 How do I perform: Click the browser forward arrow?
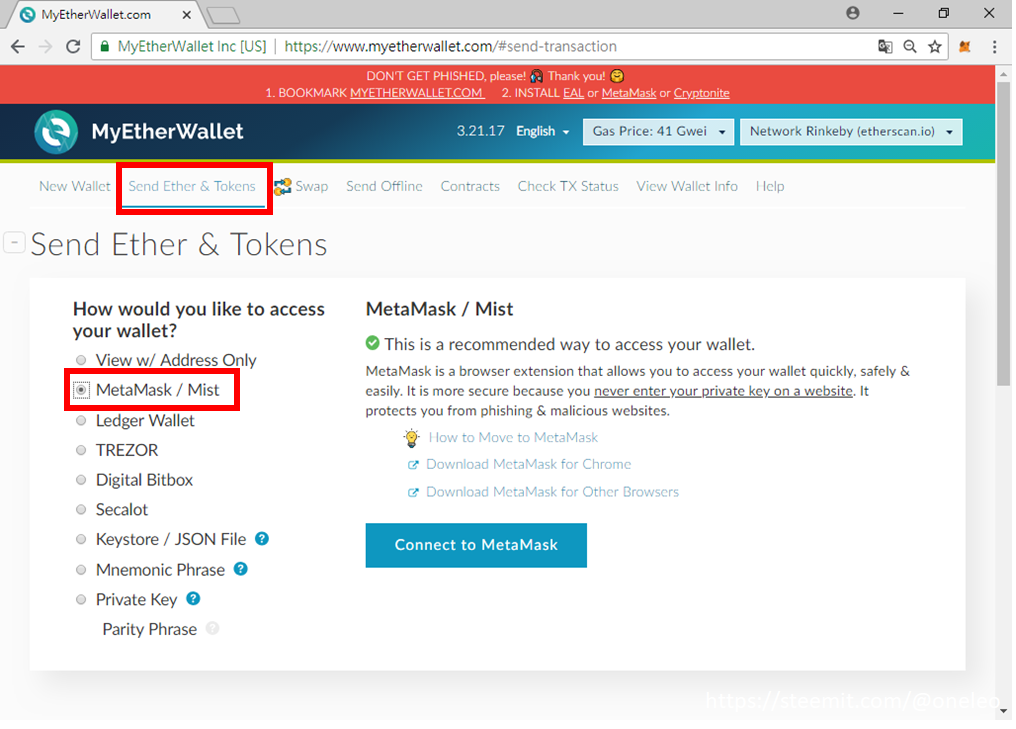(45, 47)
